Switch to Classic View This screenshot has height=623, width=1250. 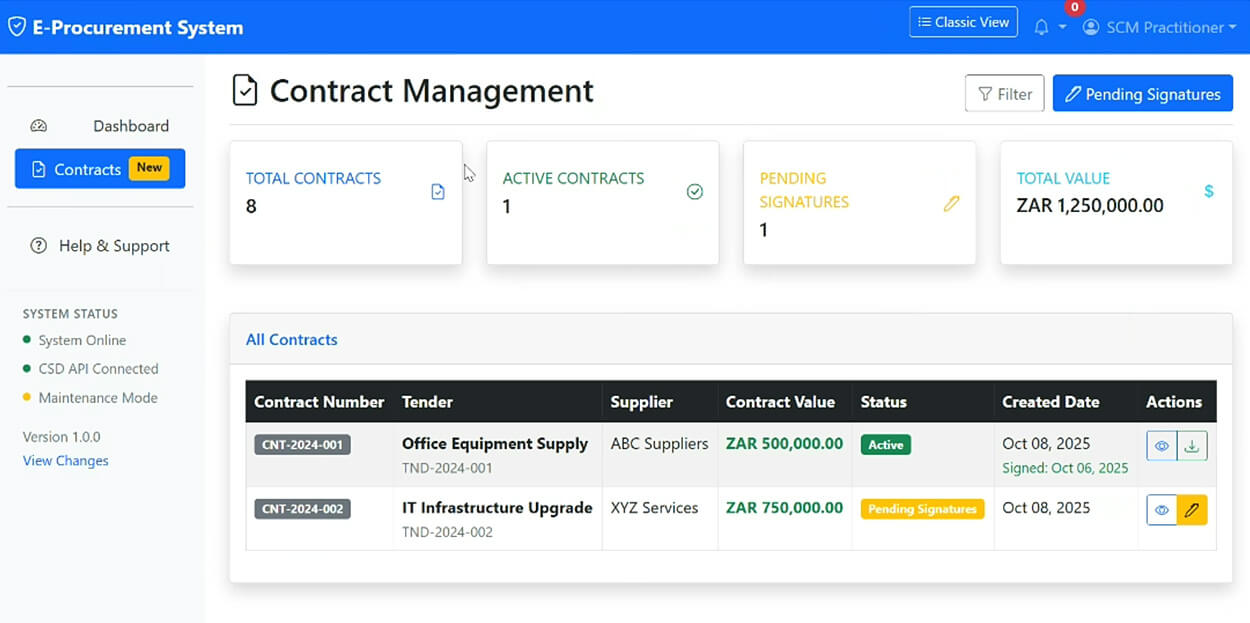tap(963, 22)
